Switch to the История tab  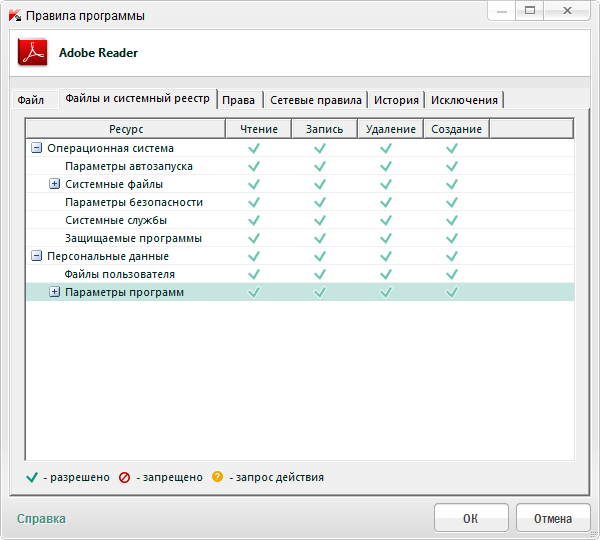pos(396,100)
